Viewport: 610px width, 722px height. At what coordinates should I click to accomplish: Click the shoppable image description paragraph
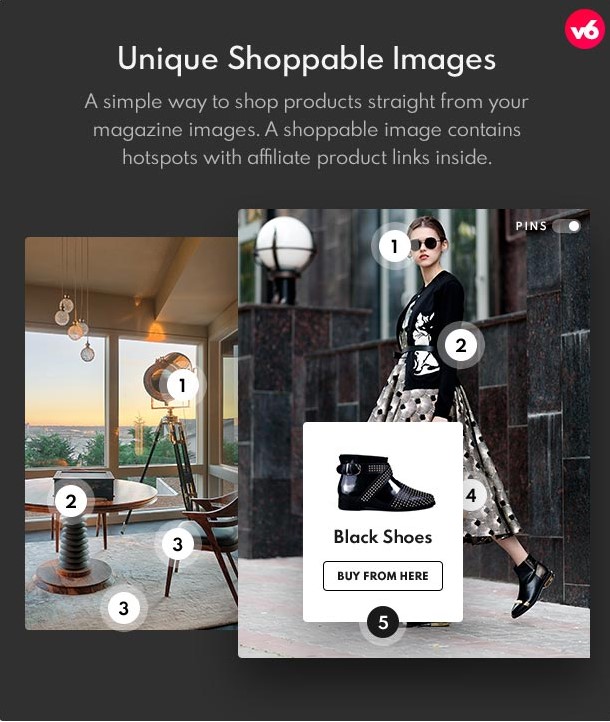point(307,130)
